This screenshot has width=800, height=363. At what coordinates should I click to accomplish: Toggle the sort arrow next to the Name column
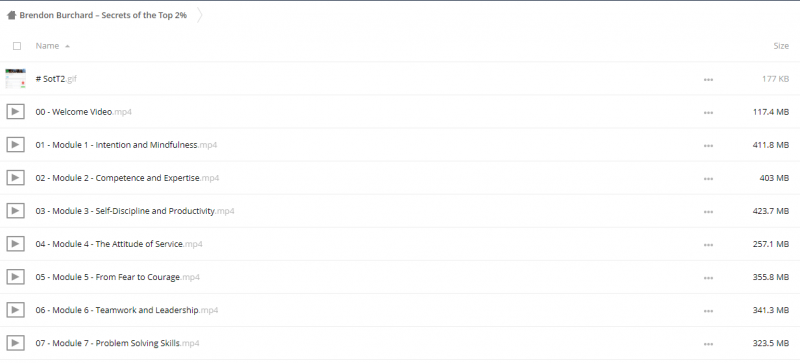[67, 46]
